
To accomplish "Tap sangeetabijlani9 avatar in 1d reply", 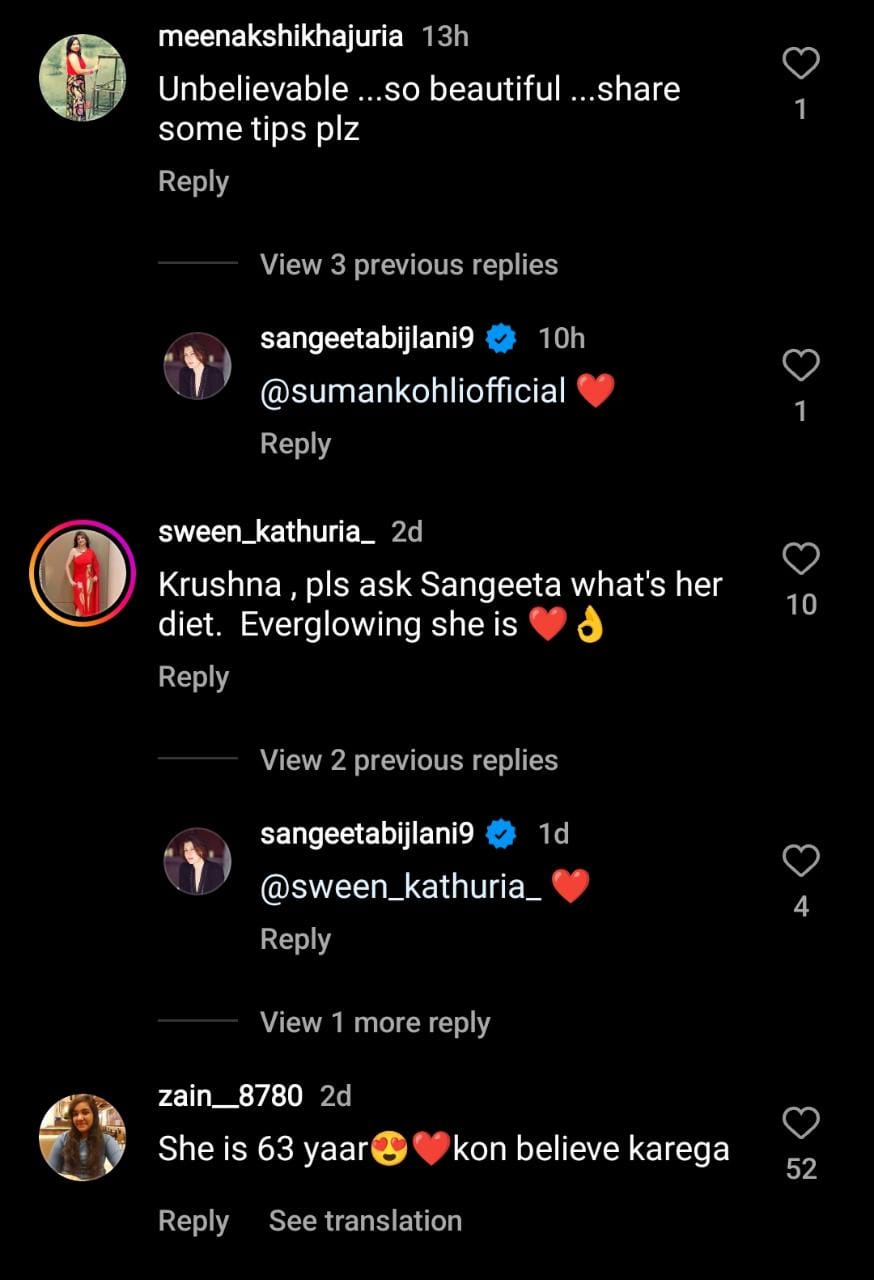I will point(197,861).
